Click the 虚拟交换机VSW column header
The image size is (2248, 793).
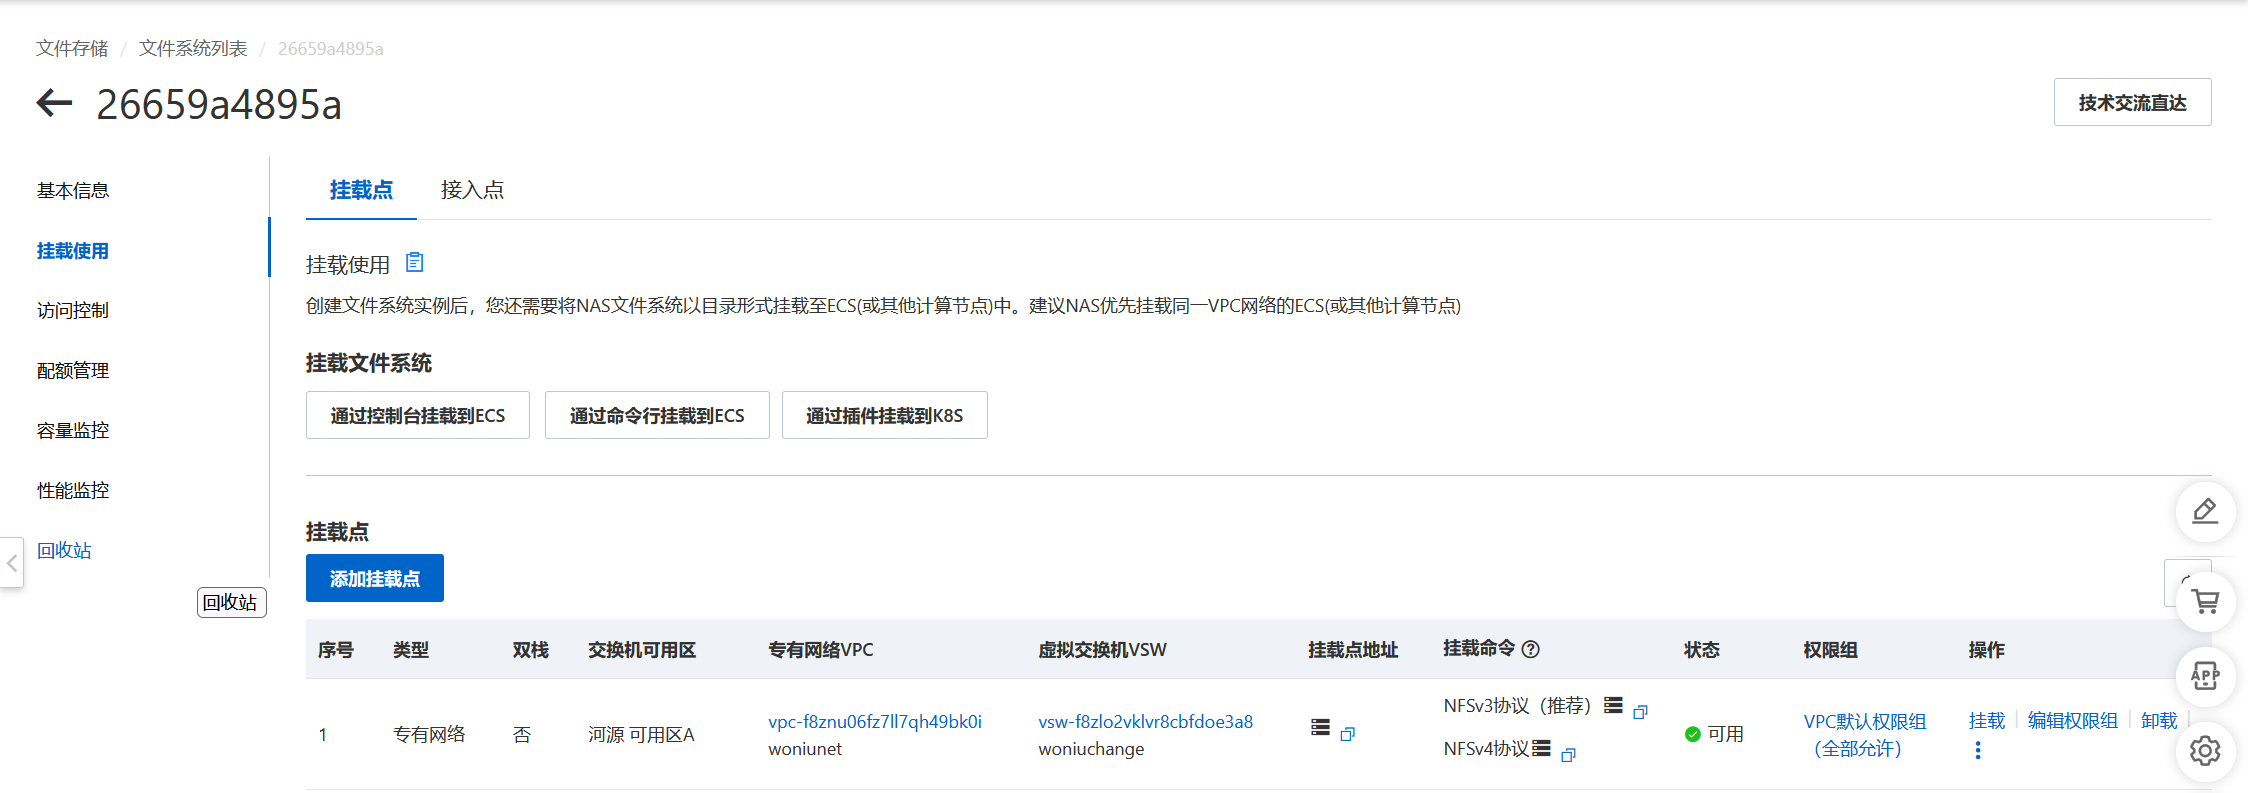1102,650
